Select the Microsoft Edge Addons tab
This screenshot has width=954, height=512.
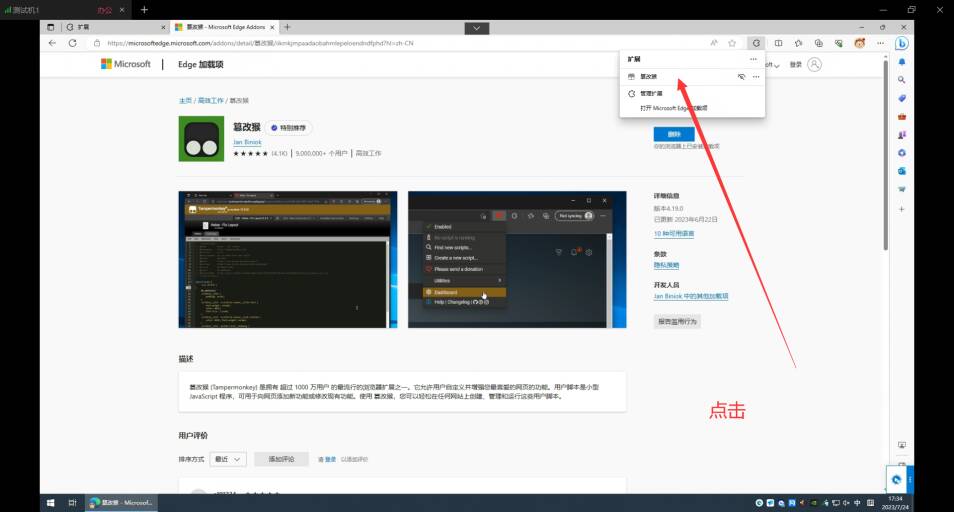(224, 27)
